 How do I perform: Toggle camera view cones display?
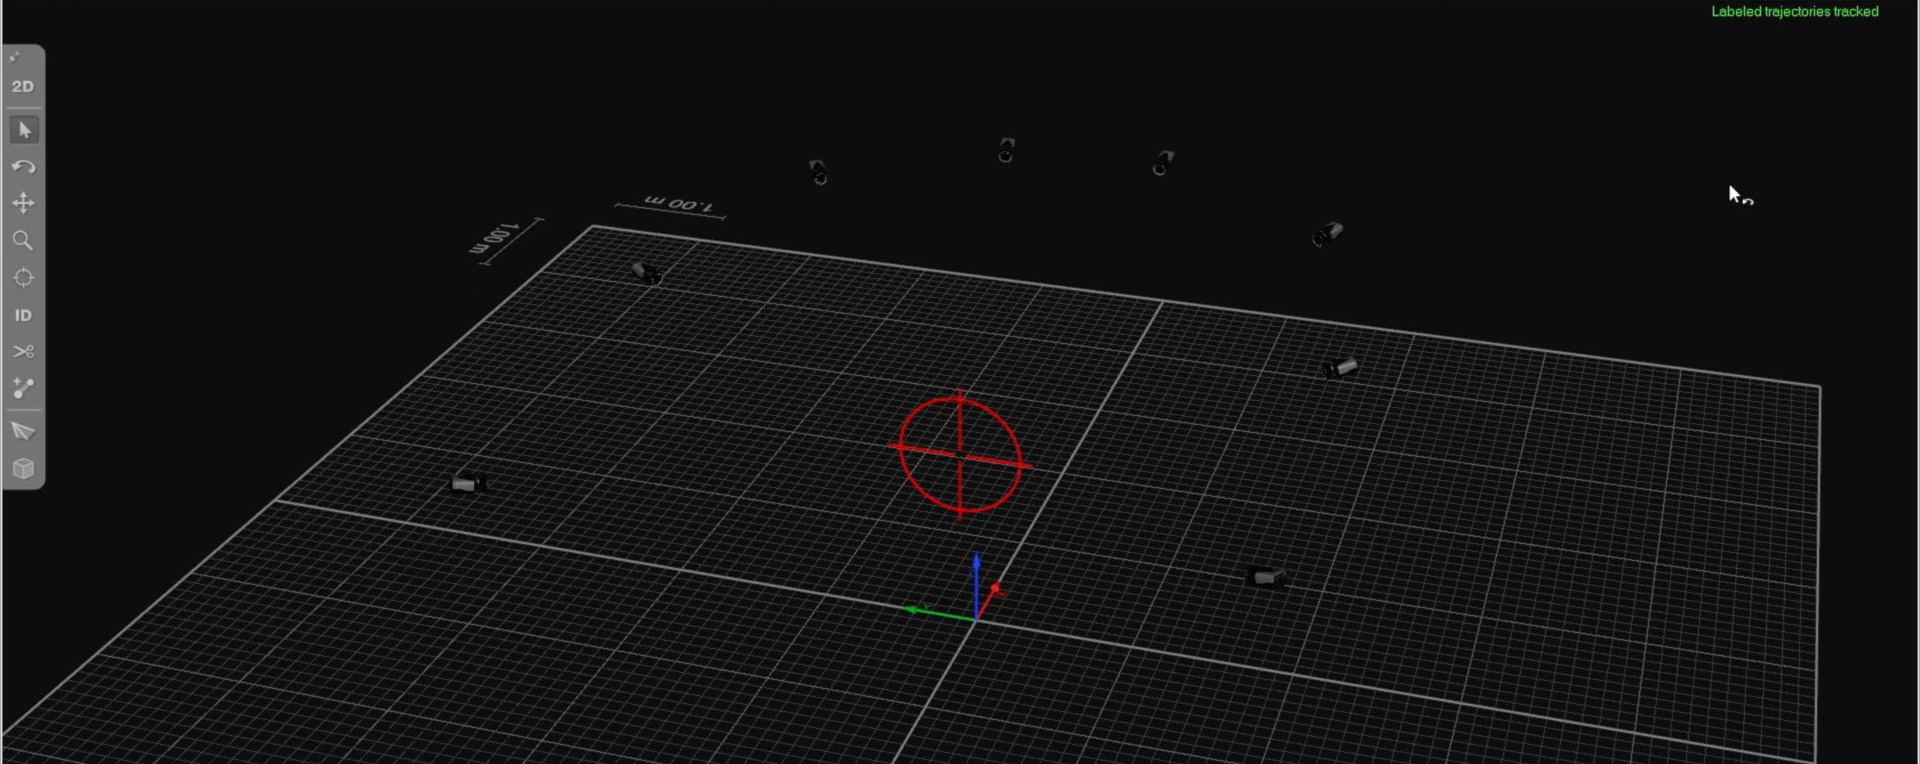click(x=23, y=431)
